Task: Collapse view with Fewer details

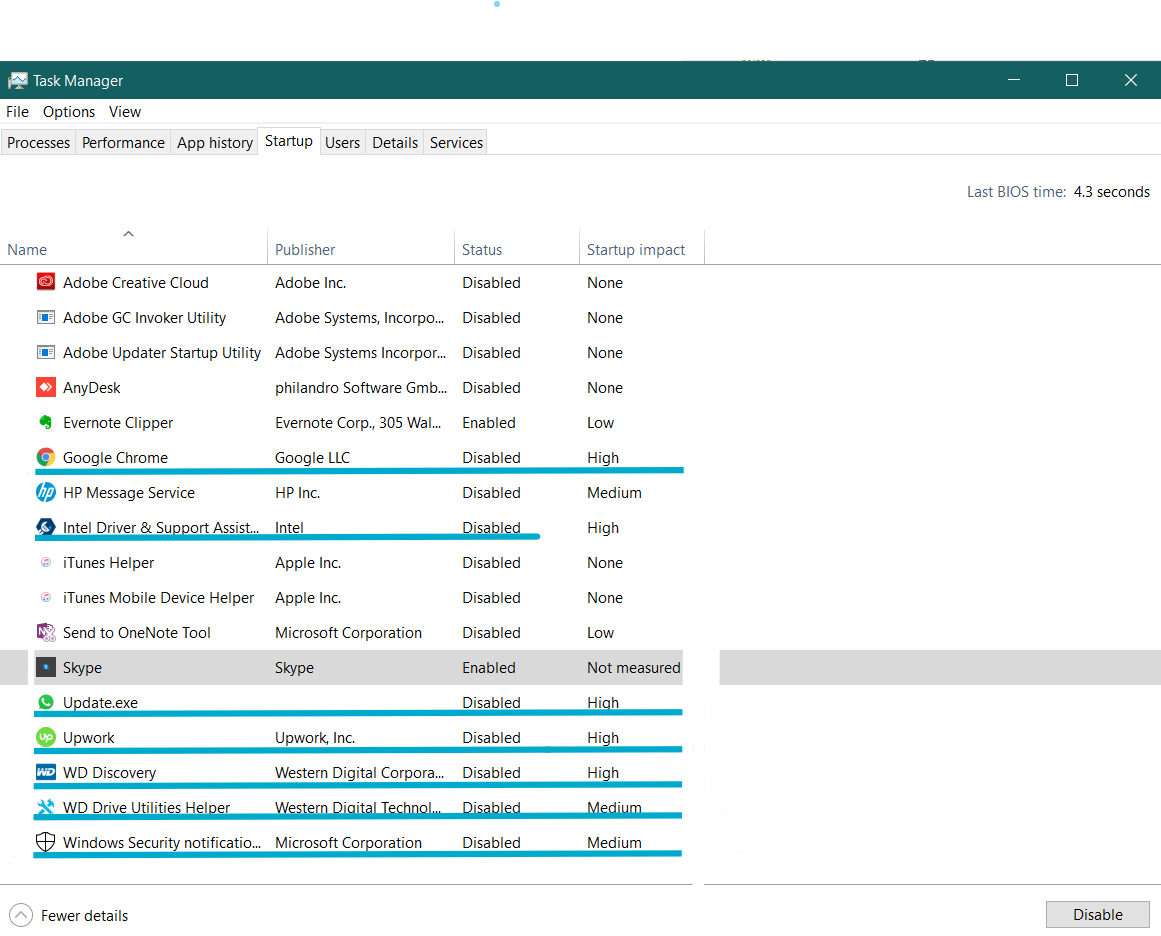Action: pyautogui.click(x=69, y=915)
